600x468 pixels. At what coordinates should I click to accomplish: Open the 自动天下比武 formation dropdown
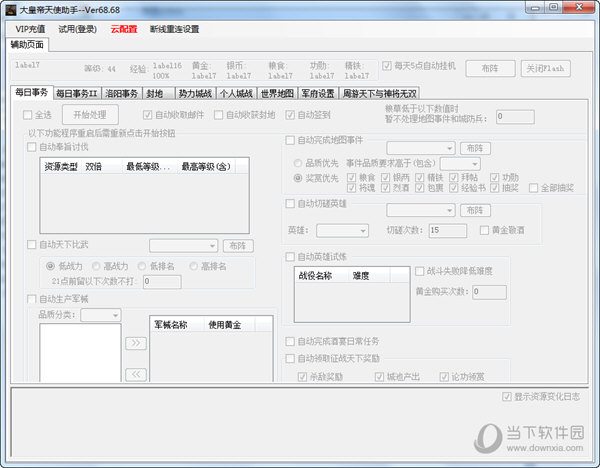coord(184,246)
